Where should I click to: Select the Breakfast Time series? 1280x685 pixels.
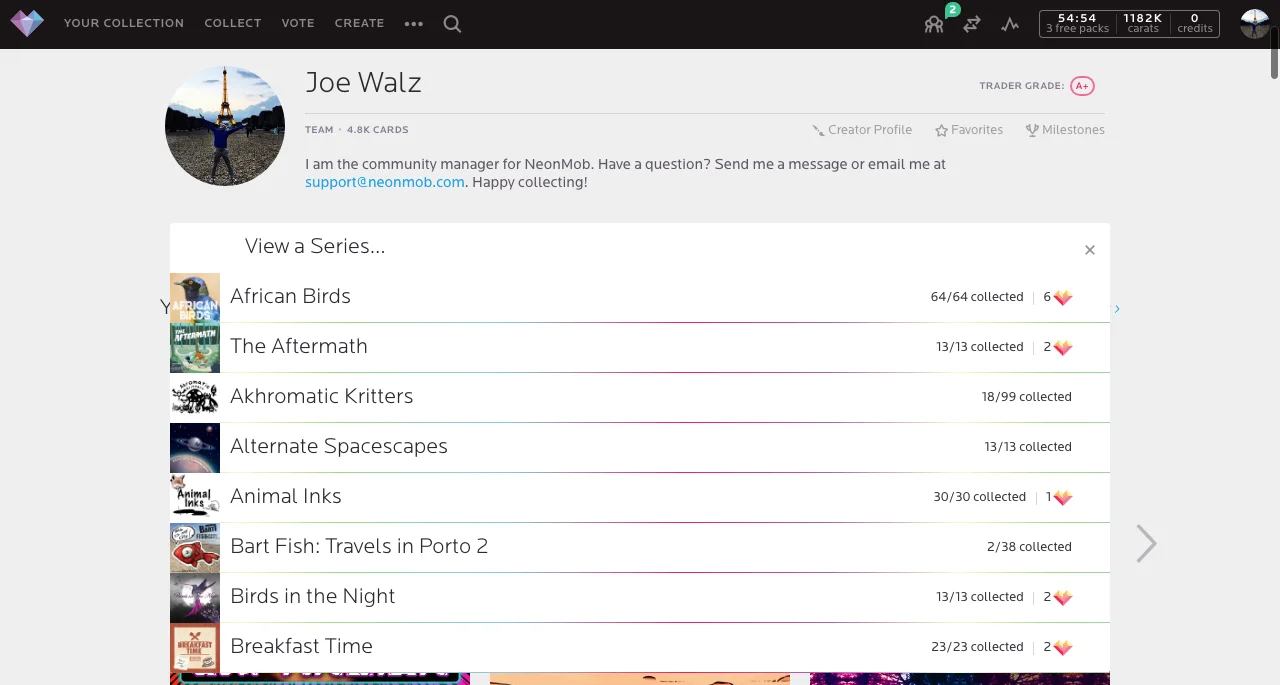pos(640,647)
